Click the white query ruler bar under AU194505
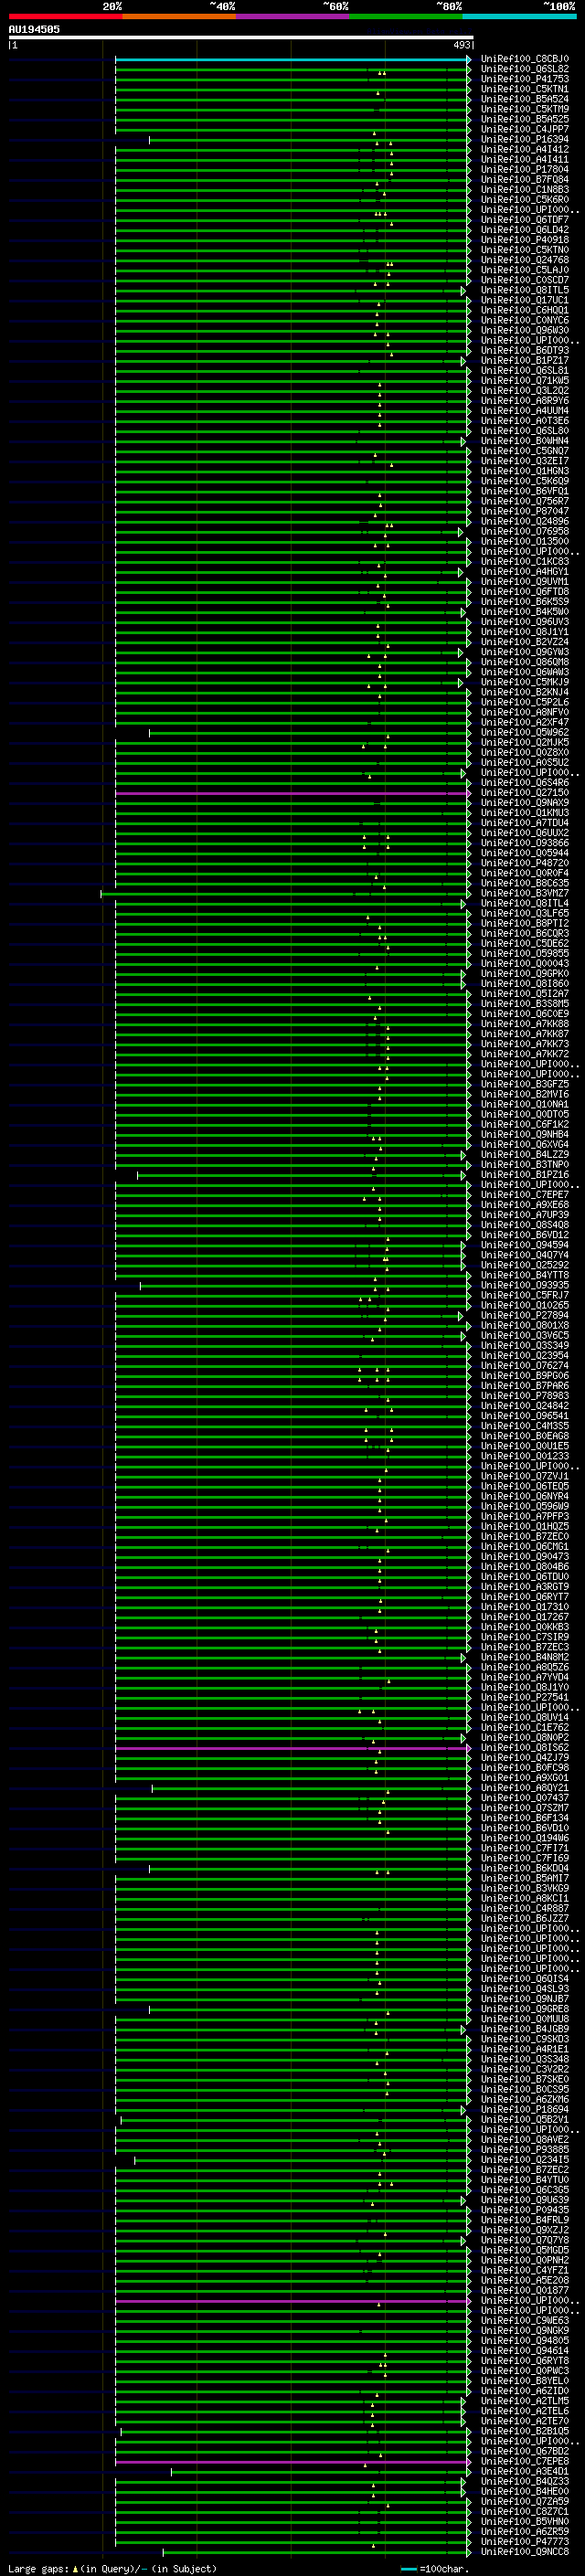 point(240,37)
